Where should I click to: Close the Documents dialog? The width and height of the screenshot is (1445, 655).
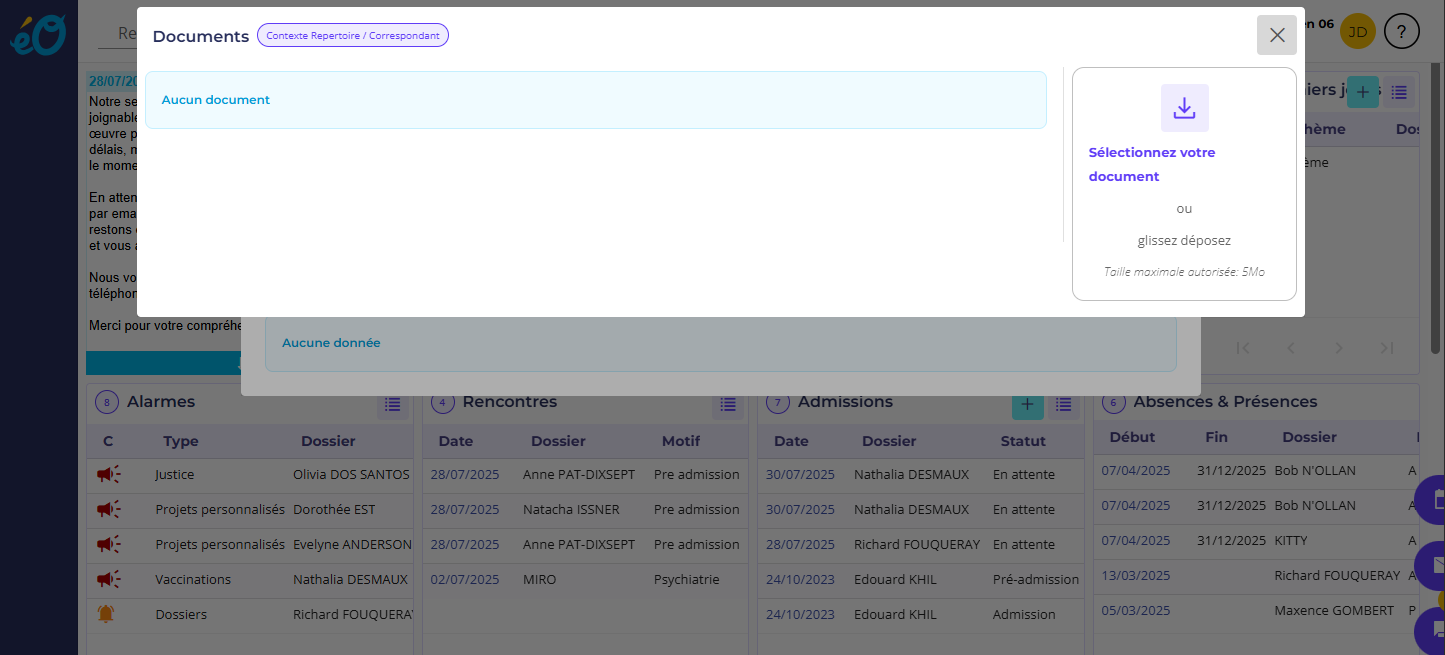[x=1276, y=35]
